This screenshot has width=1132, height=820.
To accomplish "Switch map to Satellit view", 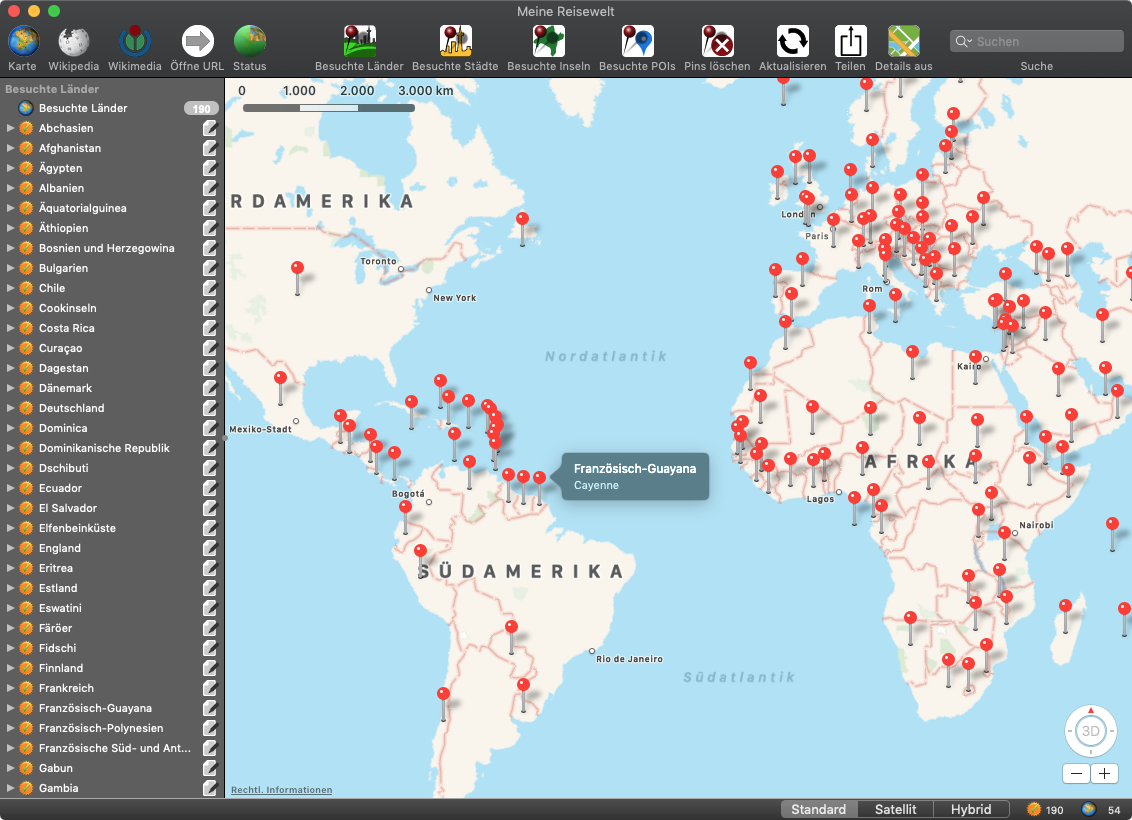I will pyautogui.click(x=895, y=809).
